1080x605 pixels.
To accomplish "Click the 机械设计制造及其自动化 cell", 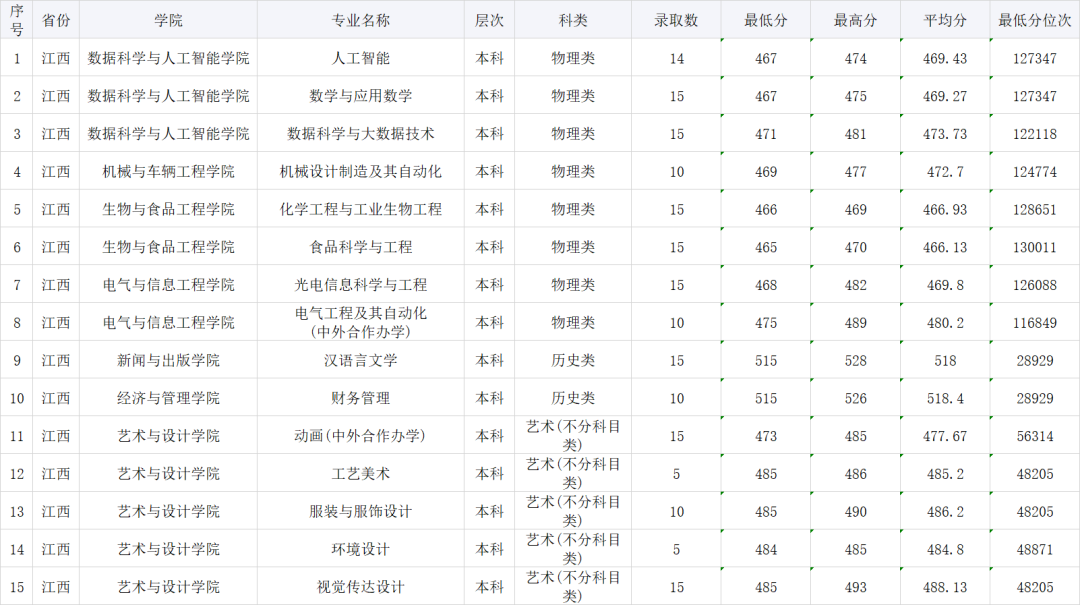I will pos(360,172).
